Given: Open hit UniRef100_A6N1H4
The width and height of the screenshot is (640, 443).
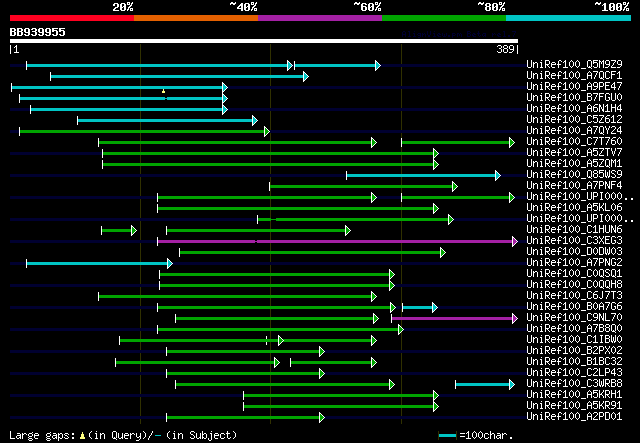Looking at the screenshot, I should coord(574,109).
